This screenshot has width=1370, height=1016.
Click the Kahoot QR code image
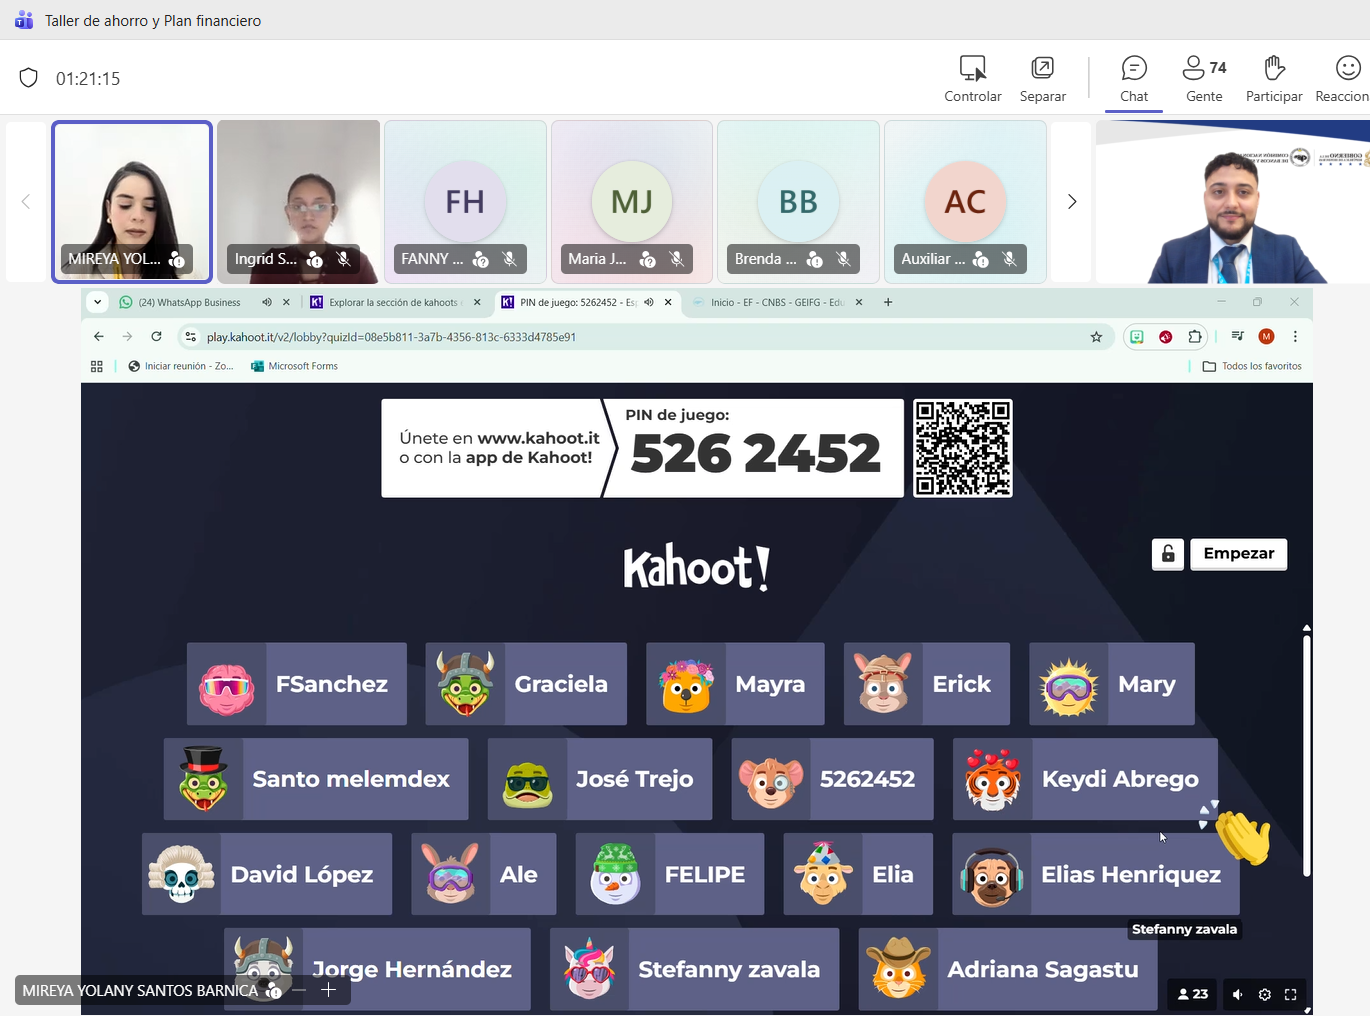click(962, 448)
